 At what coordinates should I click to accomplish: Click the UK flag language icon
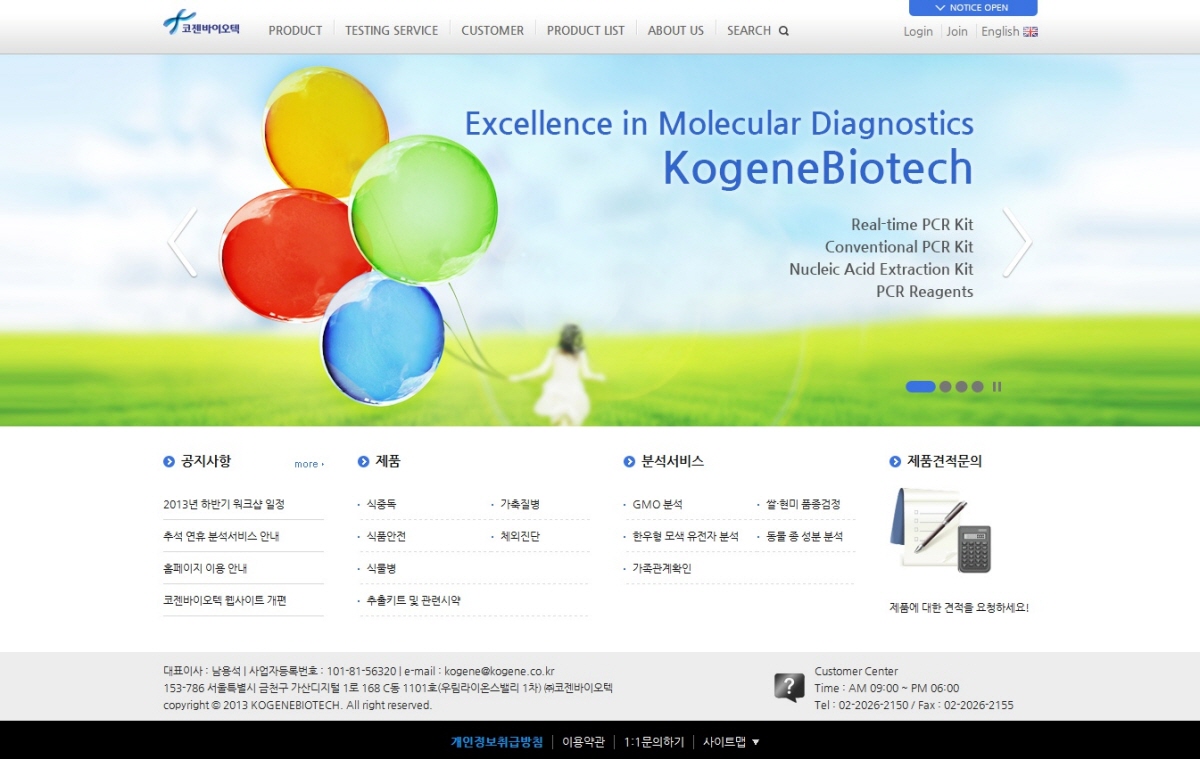point(1030,32)
